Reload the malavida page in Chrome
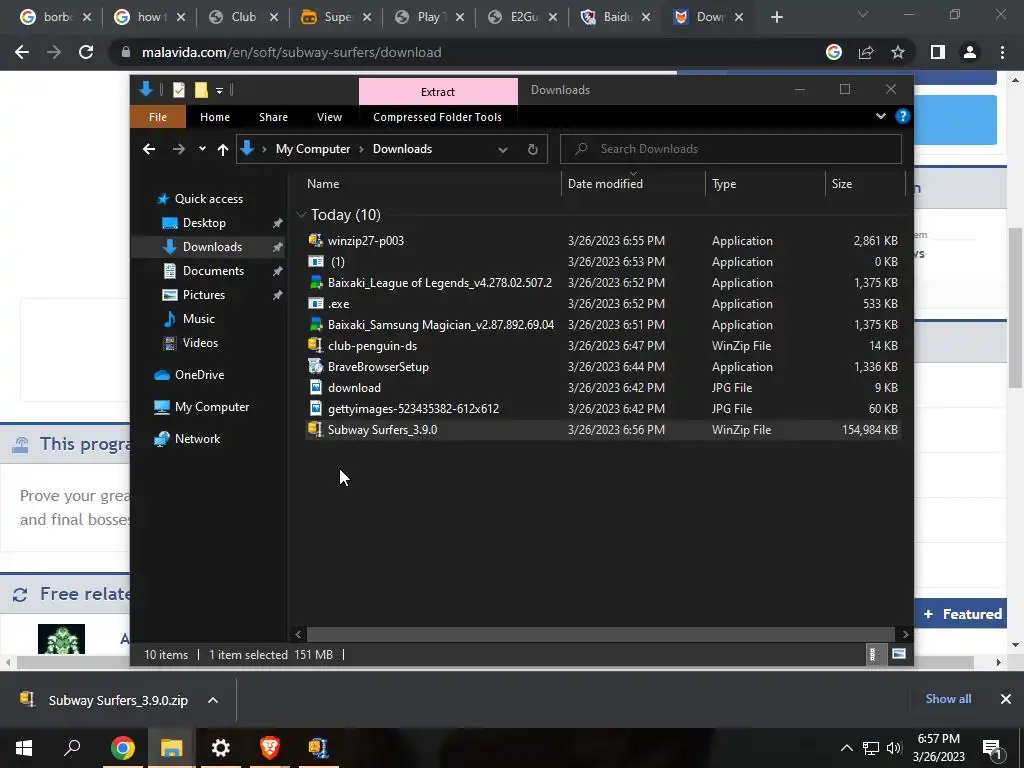The height and width of the screenshot is (768, 1024). (x=86, y=52)
